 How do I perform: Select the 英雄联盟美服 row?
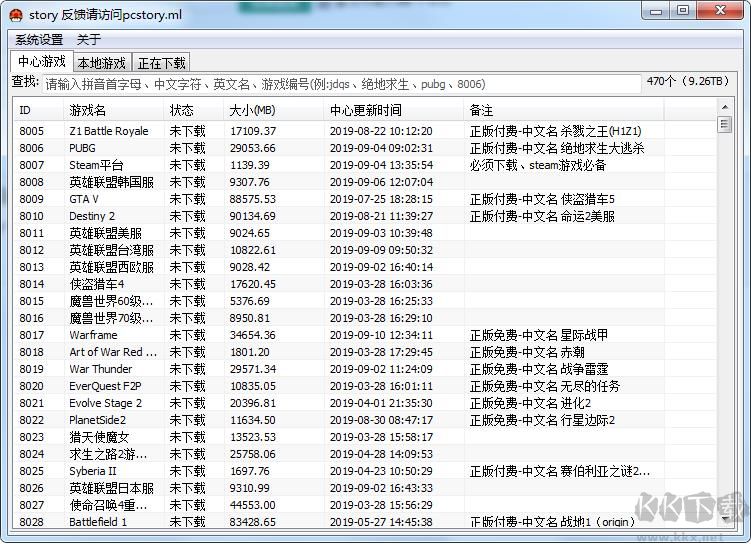364,233
